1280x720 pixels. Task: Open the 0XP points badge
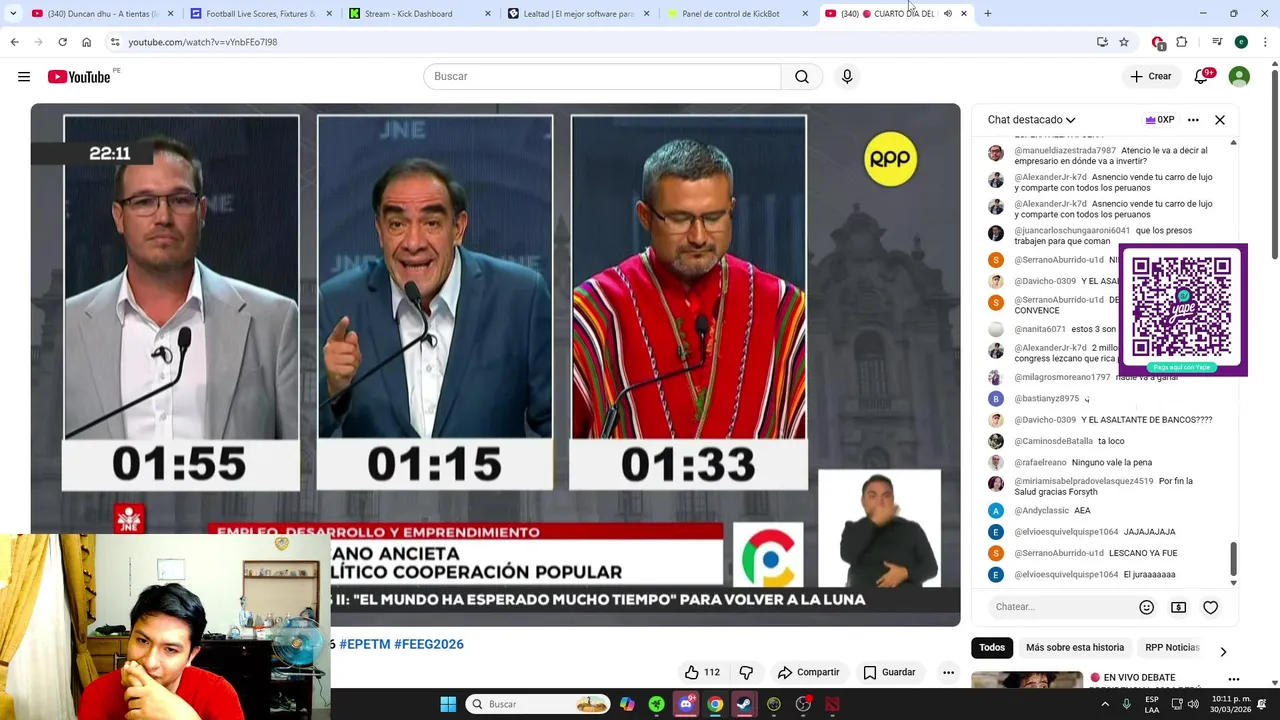(x=1160, y=120)
